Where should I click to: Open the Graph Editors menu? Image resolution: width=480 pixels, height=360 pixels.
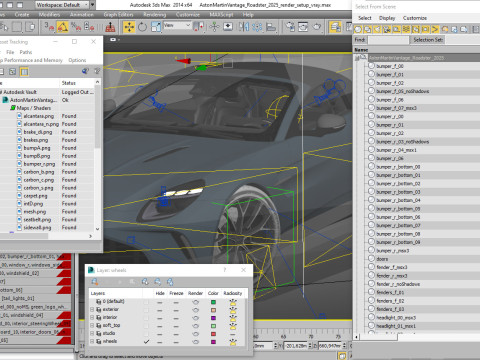tap(118, 15)
